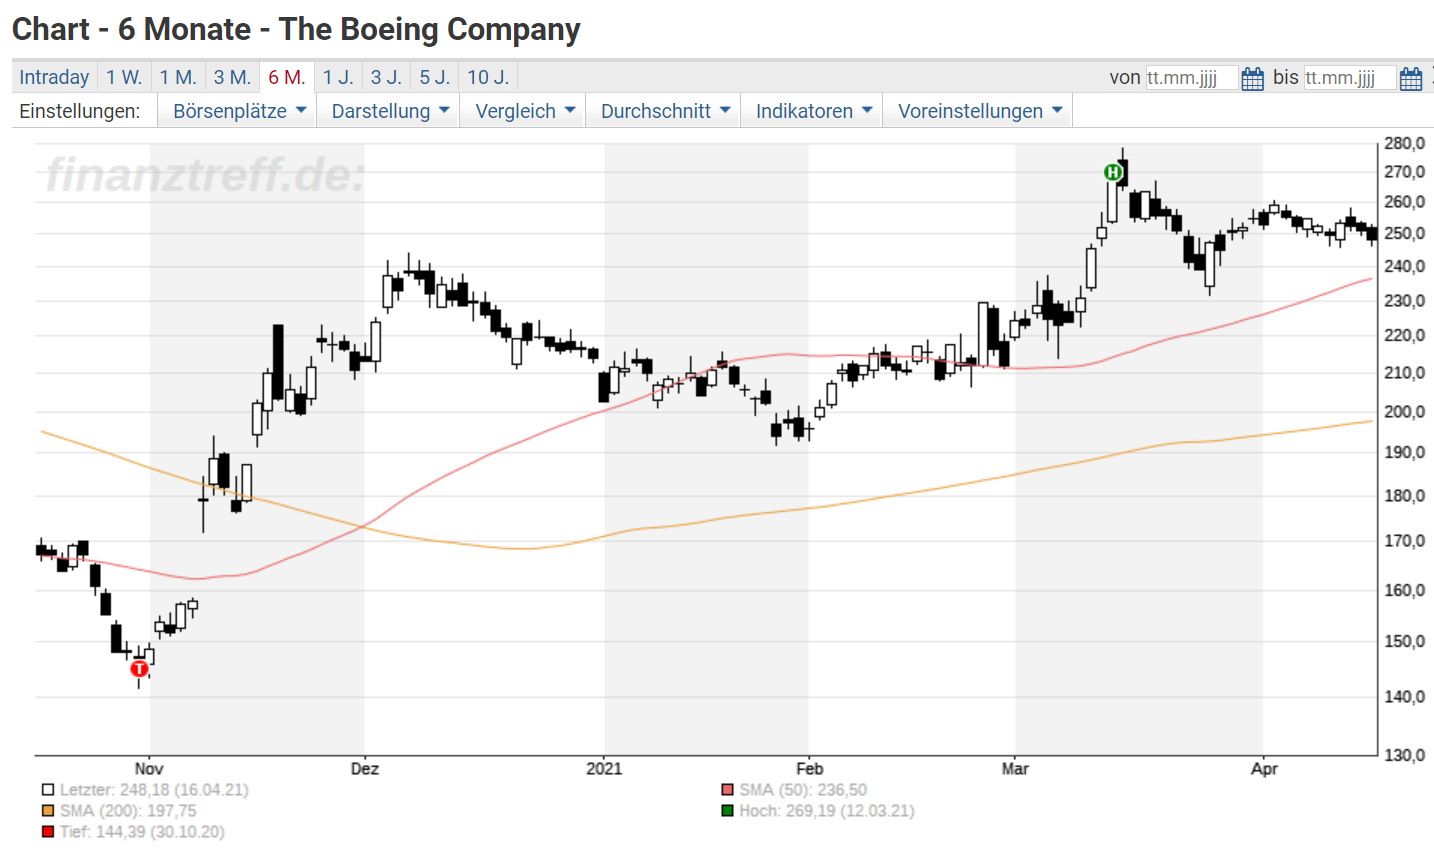Click the 'Mar' axis label
Viewport: 1434px width, 858px height.
pos(1015,769)
